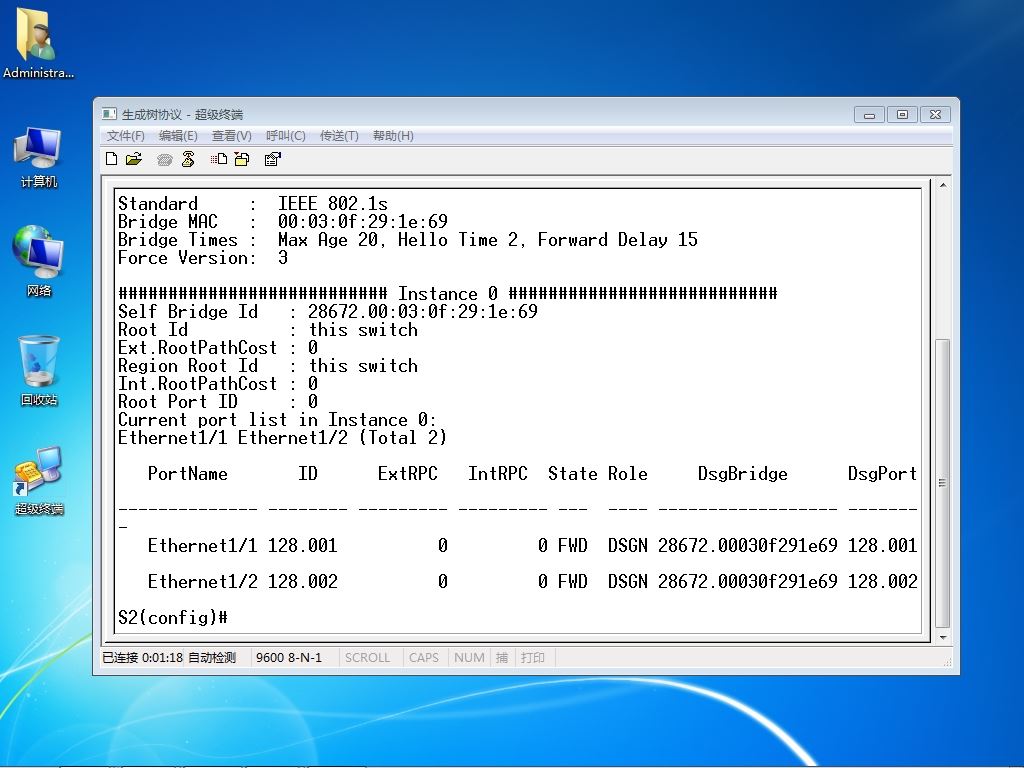Click the Open file toolbar icon
The height and width of the screenshot is (768, 1024).
pyautogui.click(x=134, y=159)
